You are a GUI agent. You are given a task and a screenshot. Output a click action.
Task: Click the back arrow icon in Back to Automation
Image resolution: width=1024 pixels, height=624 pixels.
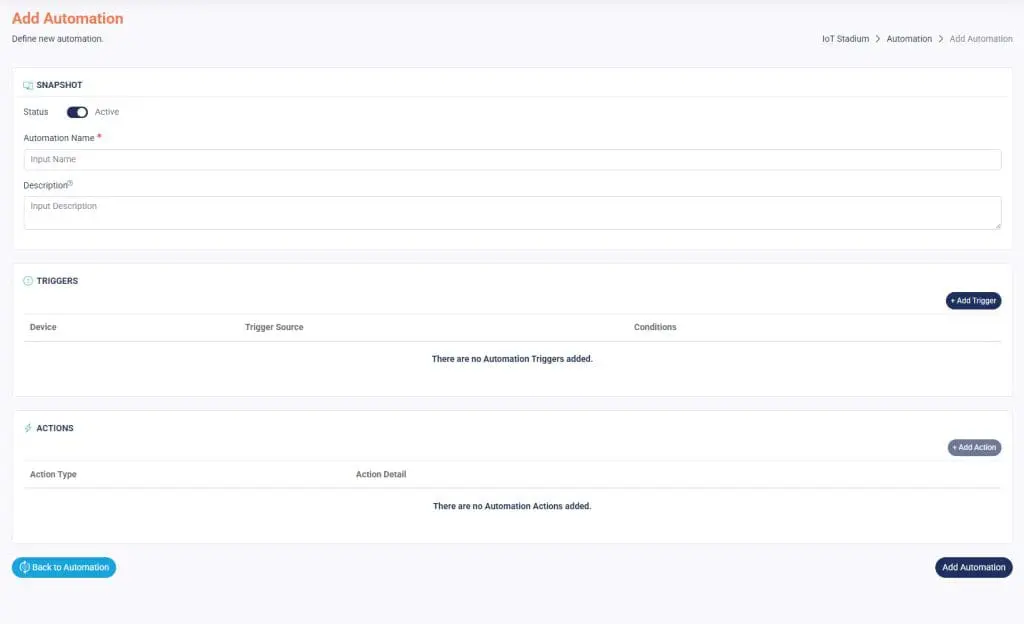pos(24,568)
